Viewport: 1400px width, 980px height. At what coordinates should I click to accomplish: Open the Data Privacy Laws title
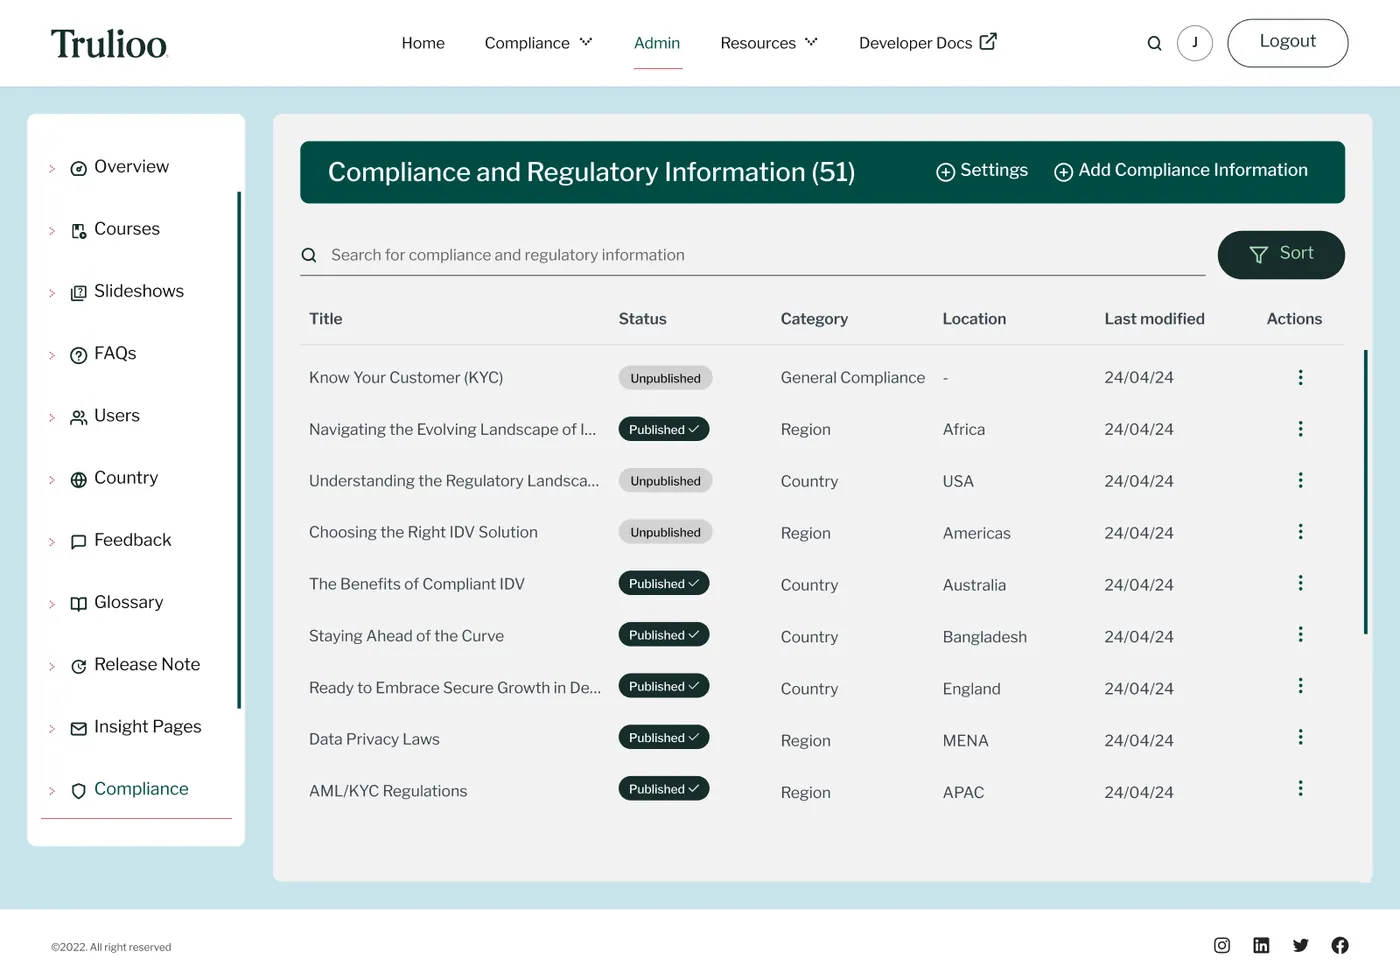coord(374,739)
